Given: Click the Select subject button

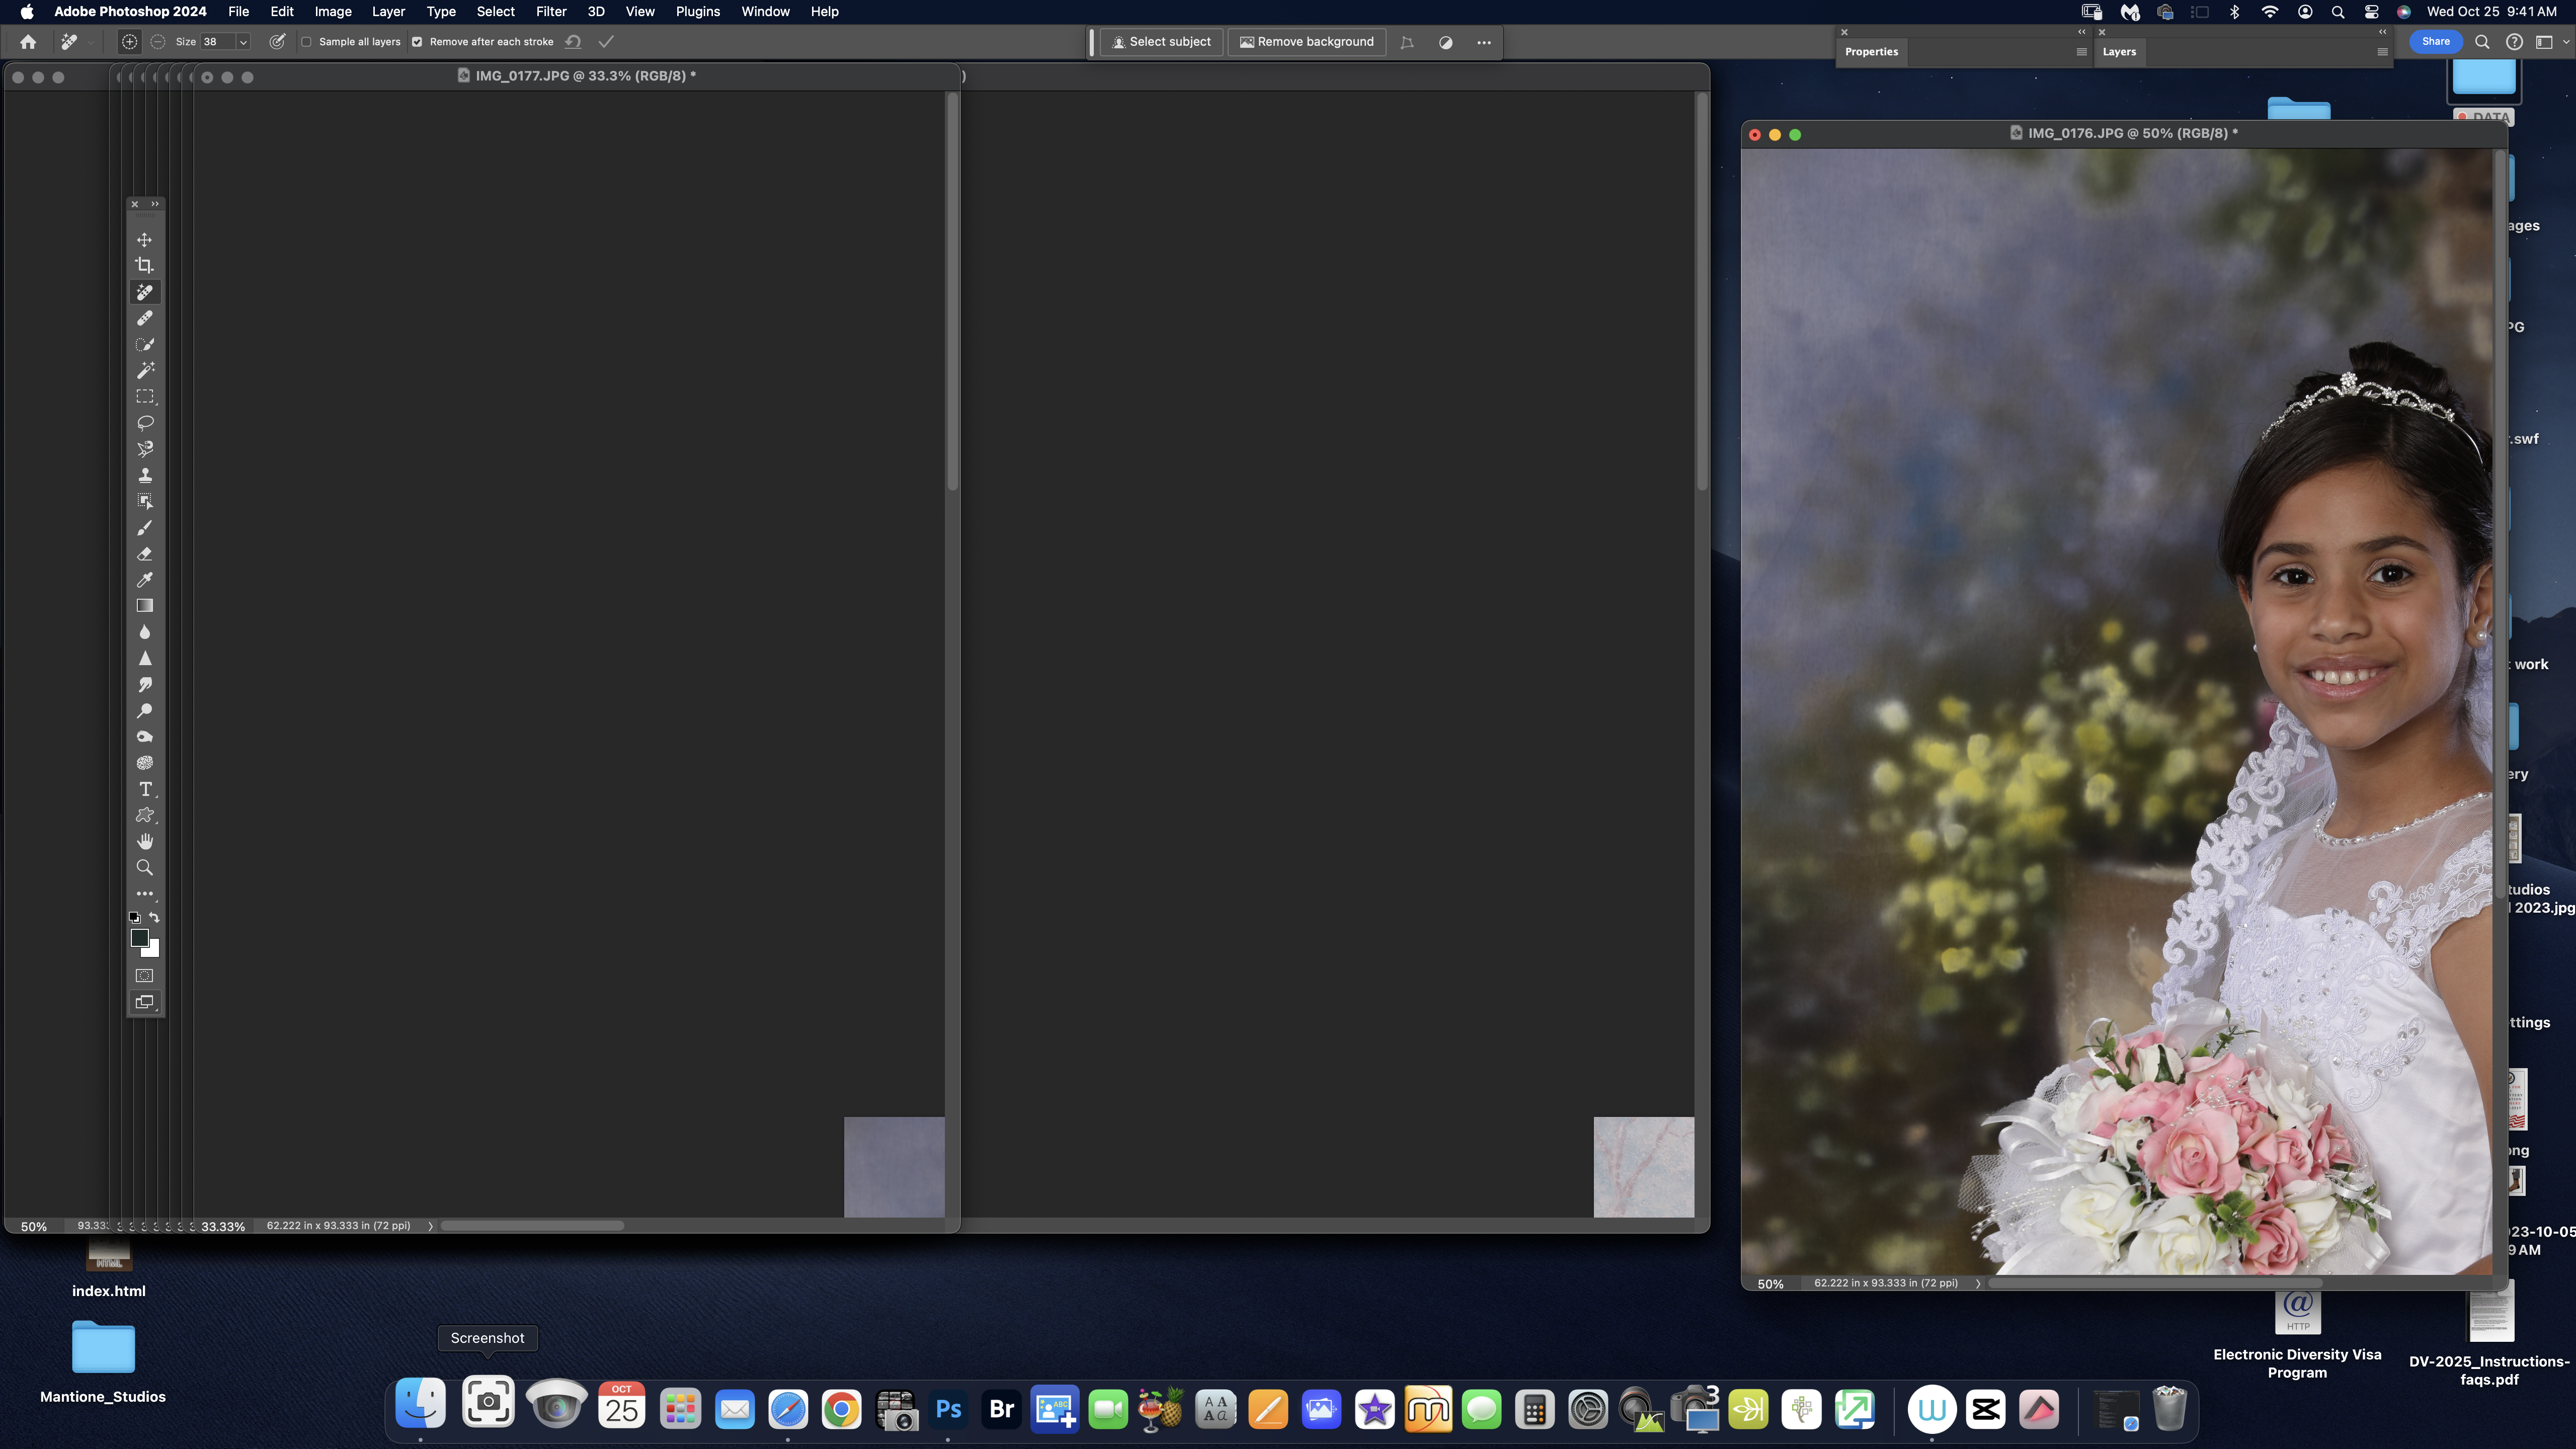Looking at the screenshot, I should point(1161,42).
